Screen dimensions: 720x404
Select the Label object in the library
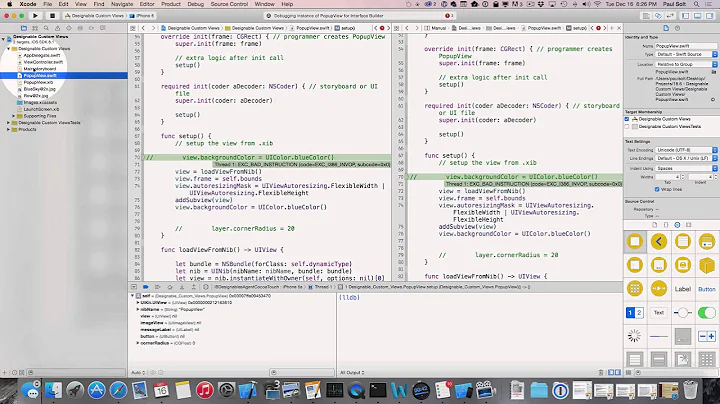pyautogui.click(x=682, y=289)
